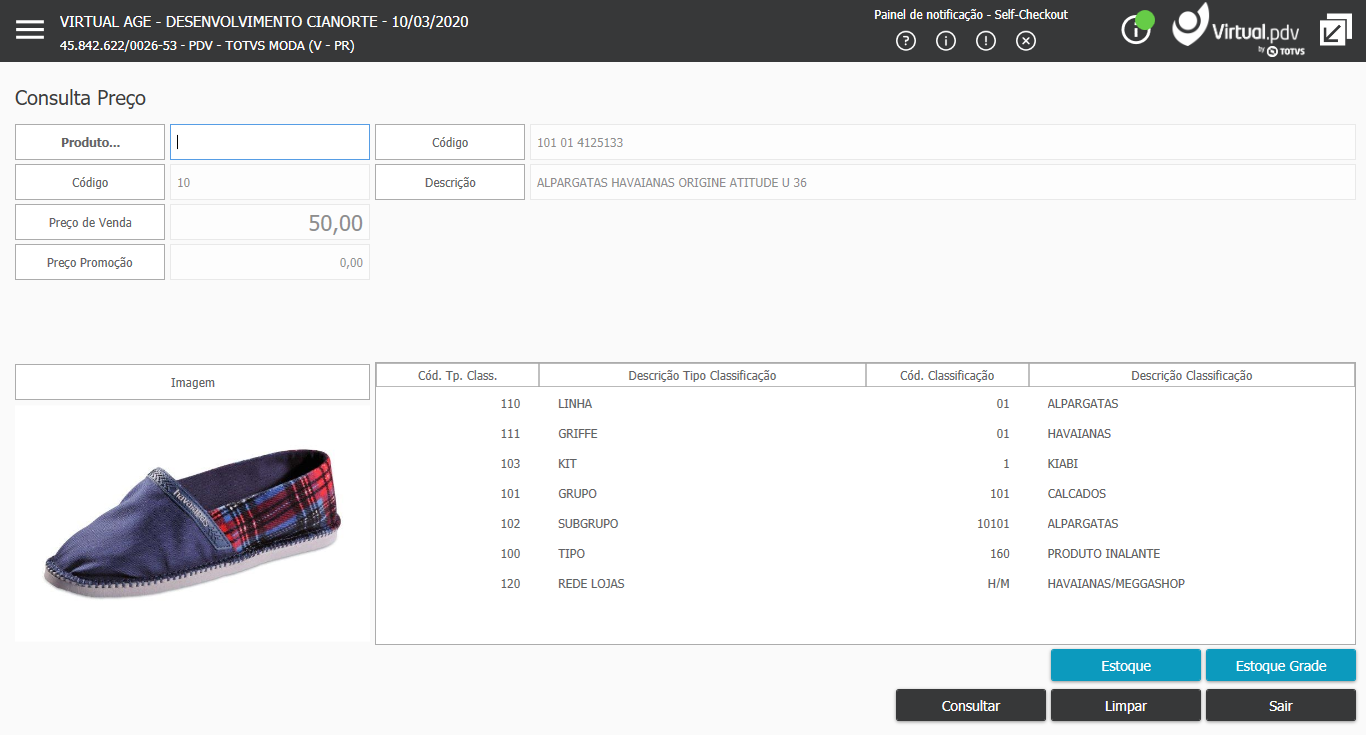Screen dimensions: 1366x735
Task: Select the GRIFFE classification row
Action: point(865,434)
